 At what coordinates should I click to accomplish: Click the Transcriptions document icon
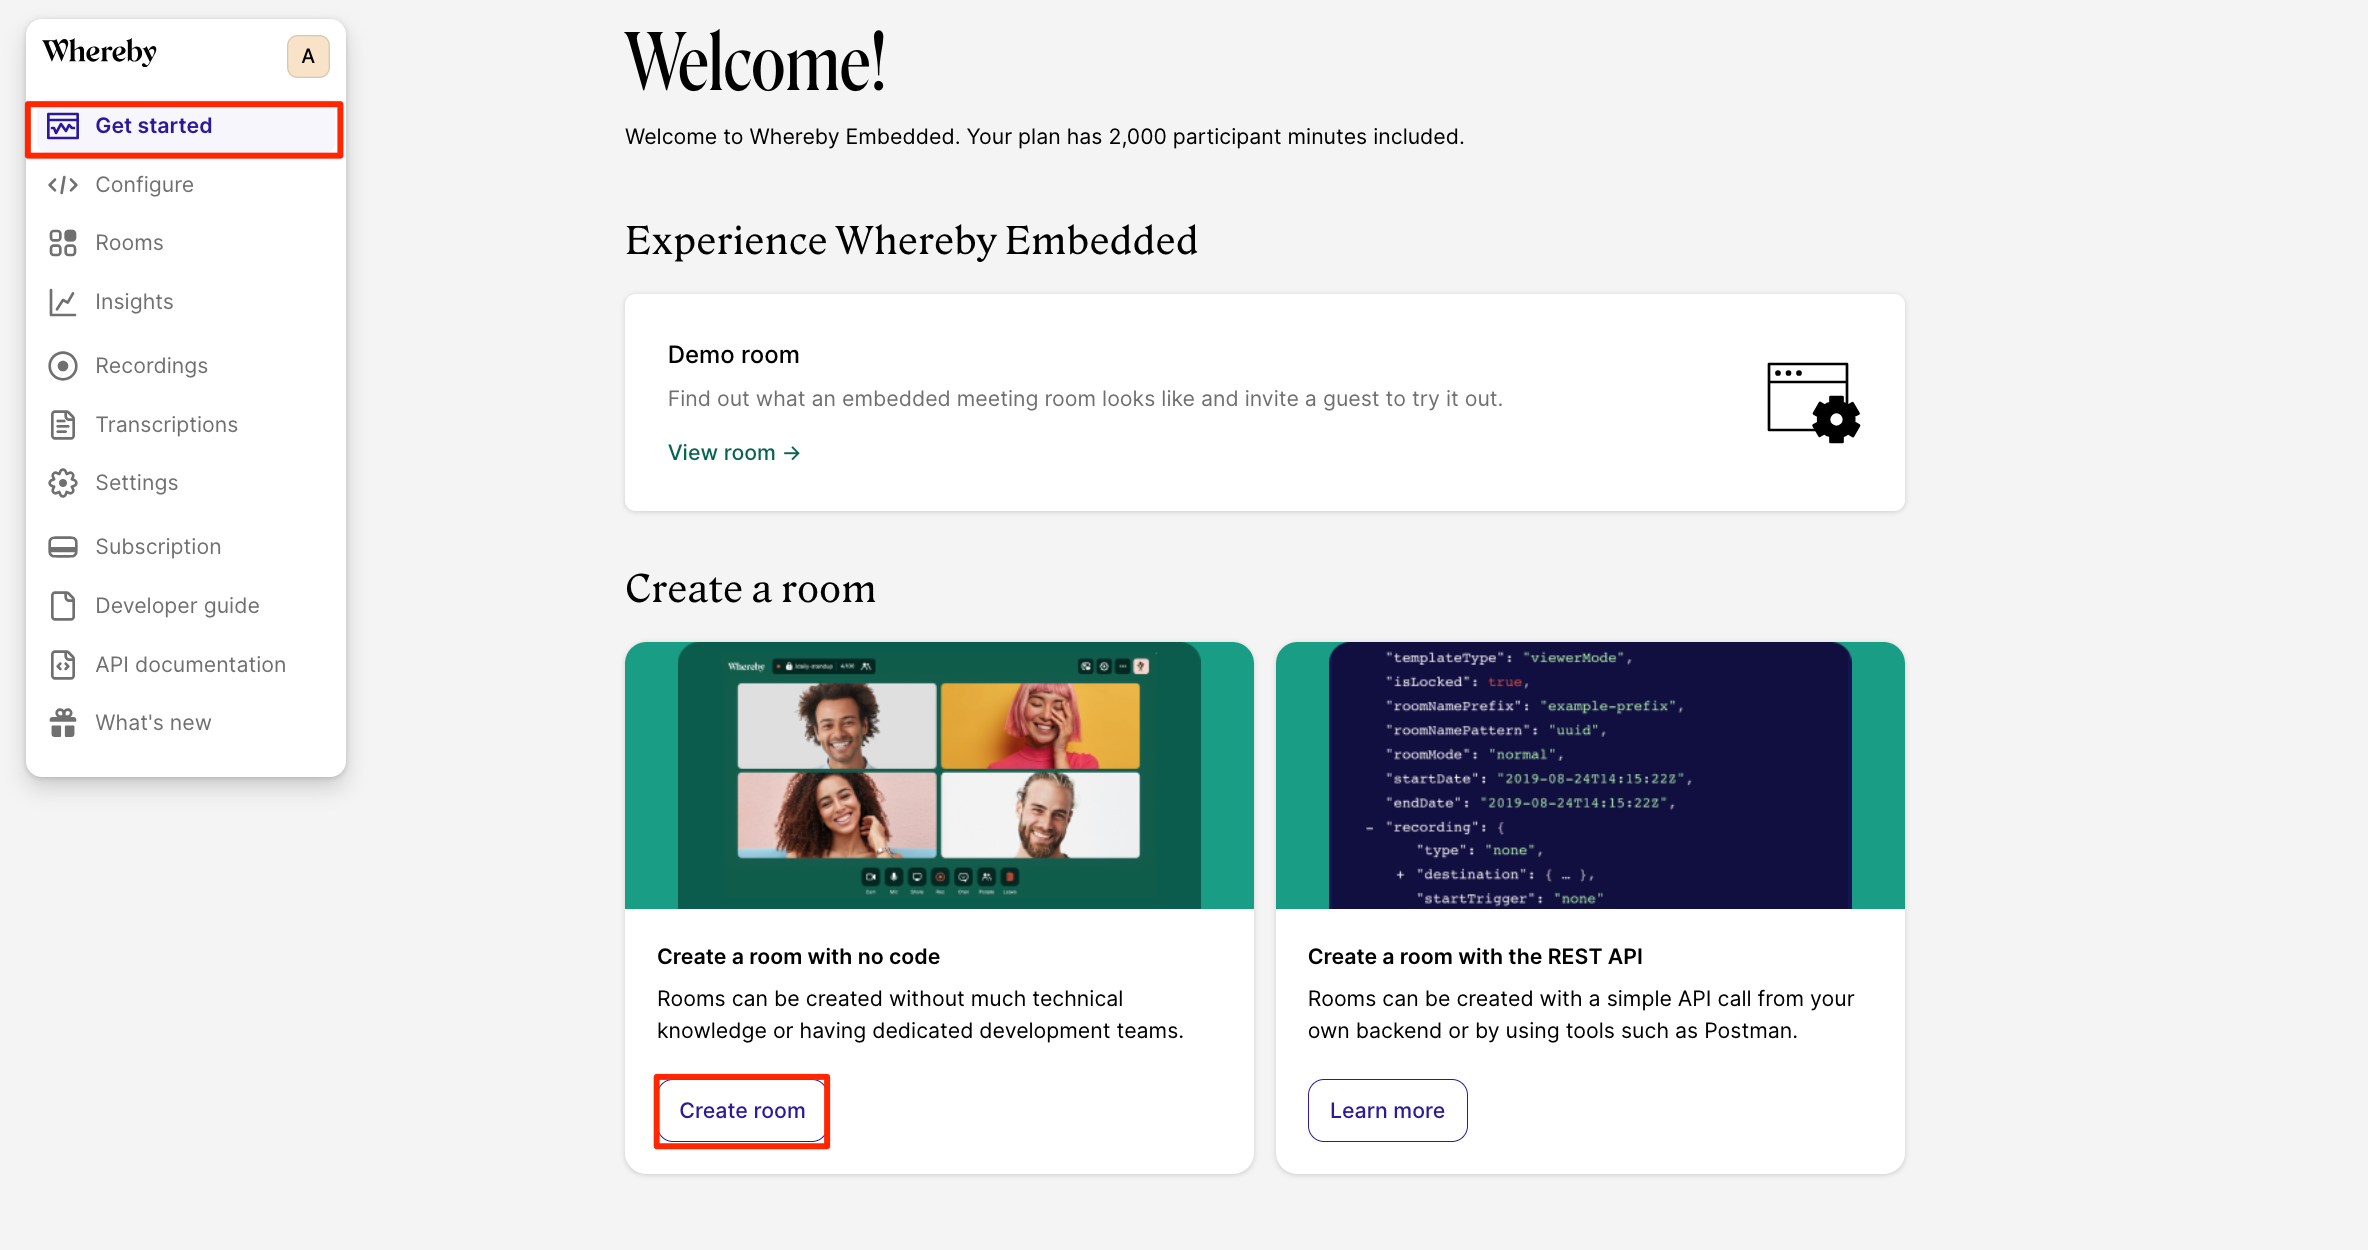pos(63,425)
